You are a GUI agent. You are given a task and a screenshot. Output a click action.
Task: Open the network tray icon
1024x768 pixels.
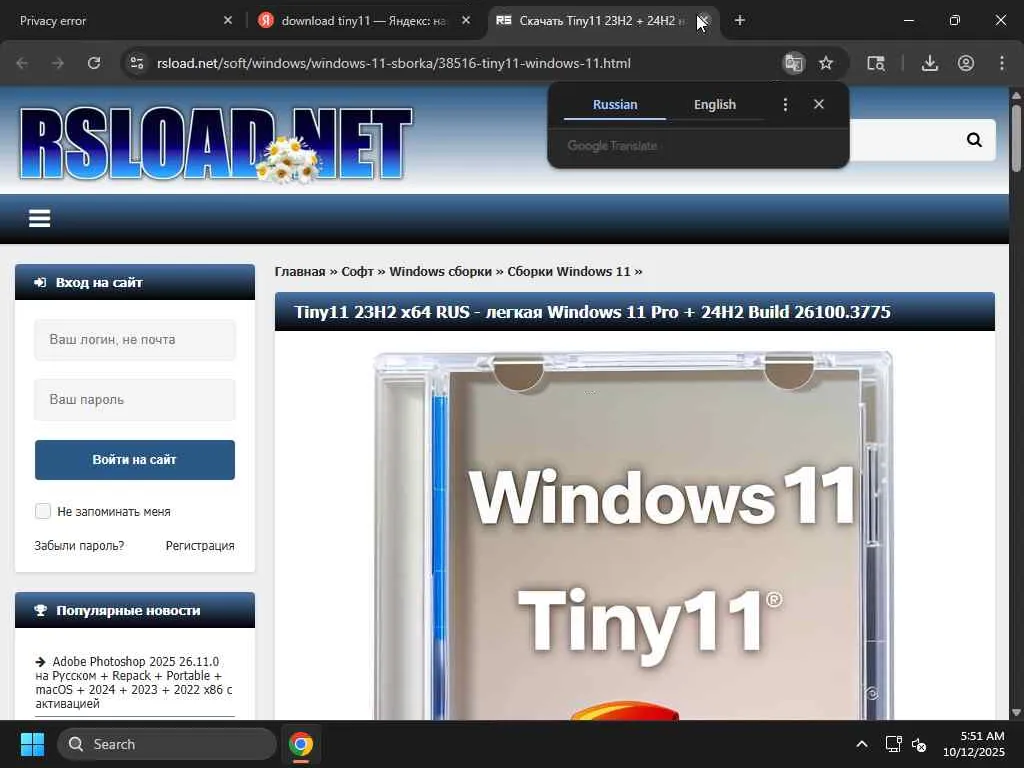tap(893, 744)
